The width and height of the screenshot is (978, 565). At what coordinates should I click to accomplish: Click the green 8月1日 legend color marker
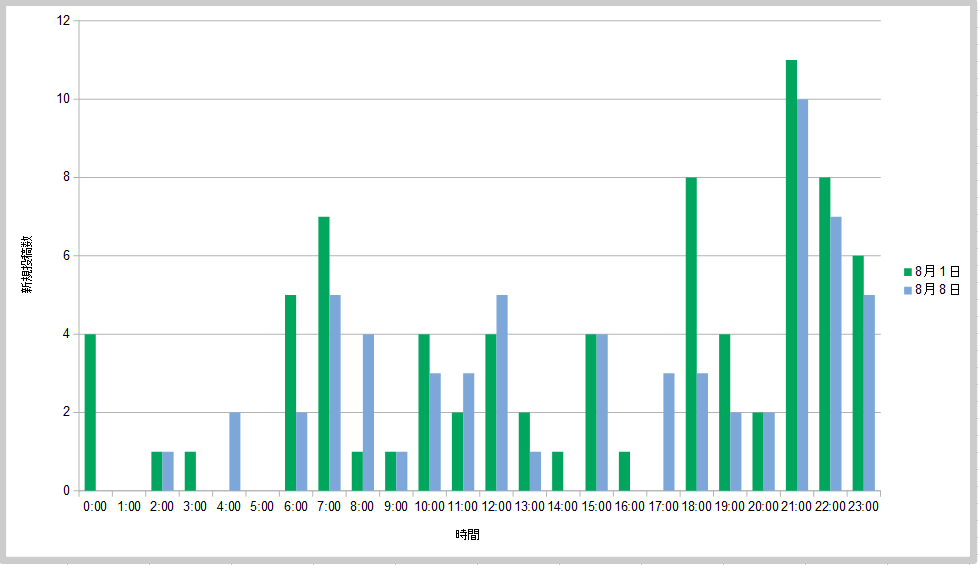[x=908, y=271]
